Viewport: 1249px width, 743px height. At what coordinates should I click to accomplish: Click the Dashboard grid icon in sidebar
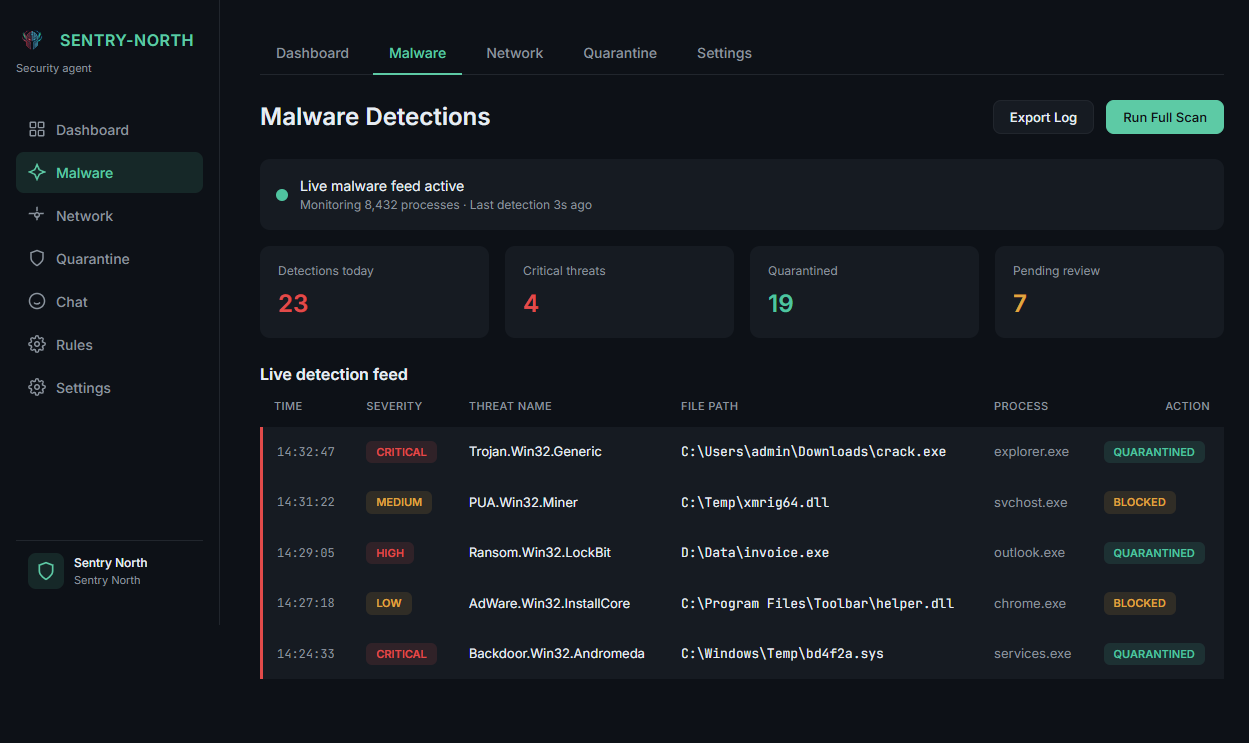coord(37,129)
